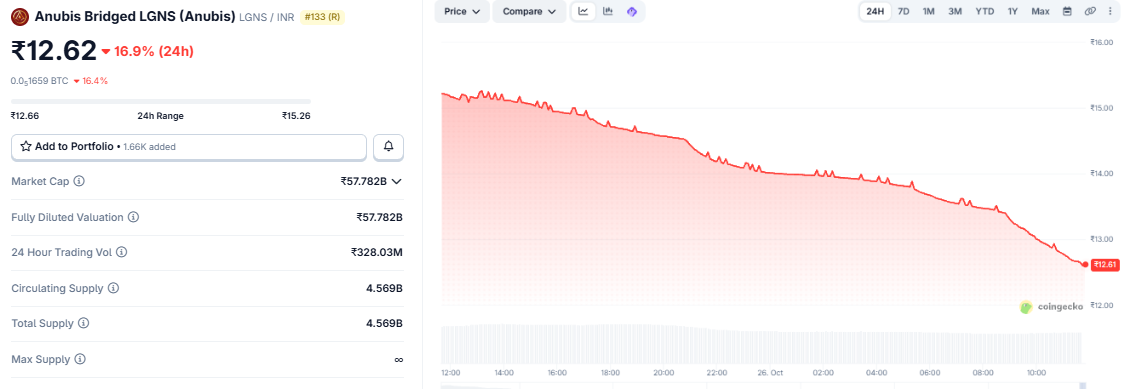Image resolution: width=1125 pixels, height=389 pixels.
Task: Click the 16.4% BTC change text
Action: pyautogui.click(x=95, y=81)
